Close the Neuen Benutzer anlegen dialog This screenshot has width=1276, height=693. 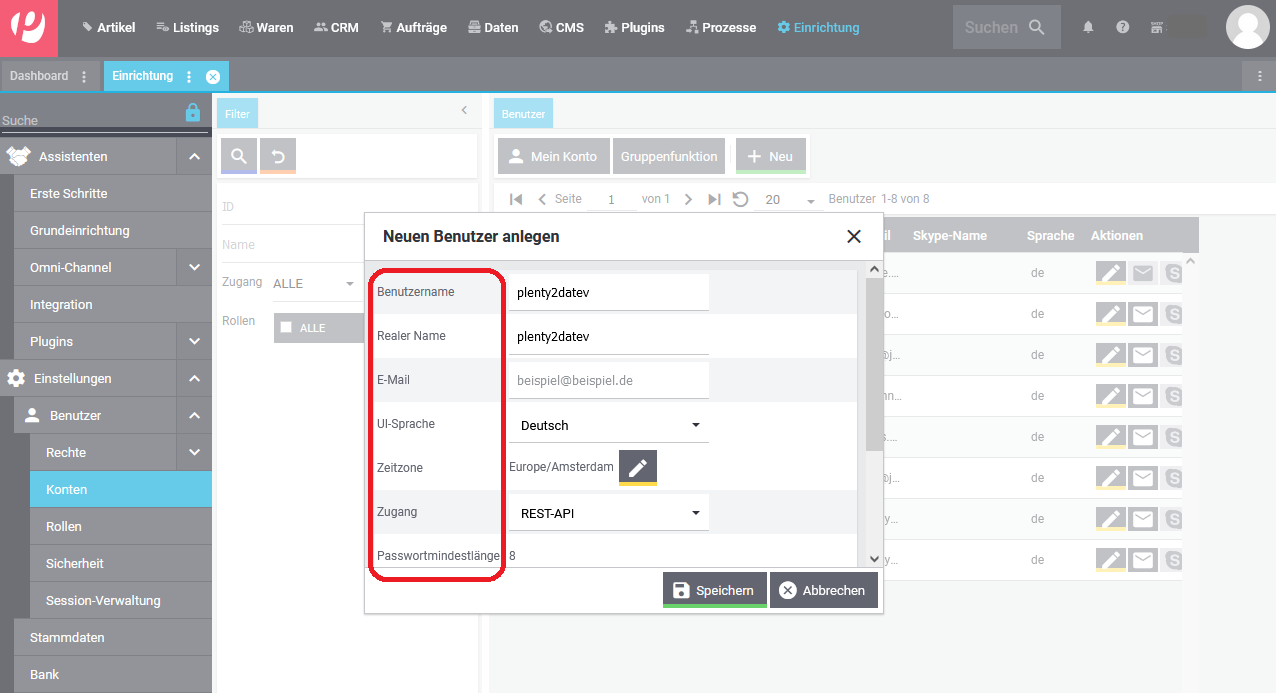tap(853, 237)
